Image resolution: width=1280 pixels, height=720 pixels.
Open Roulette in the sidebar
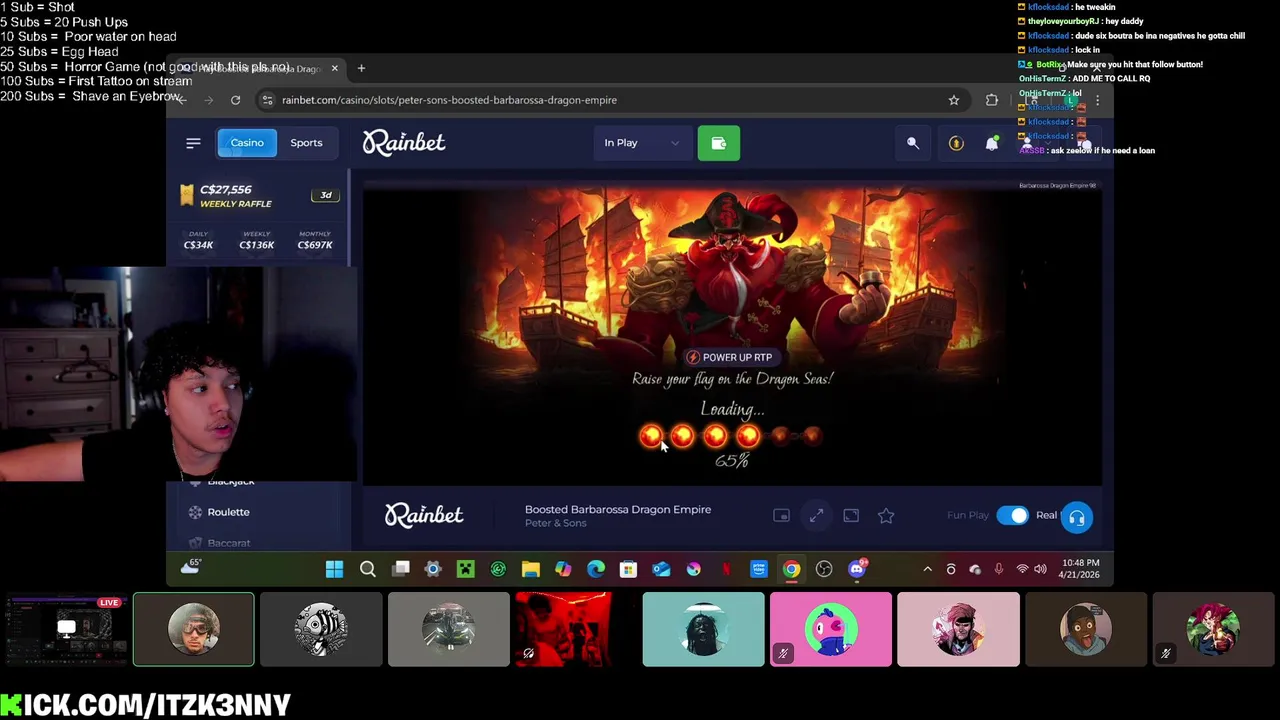click(x=228, y=512)
